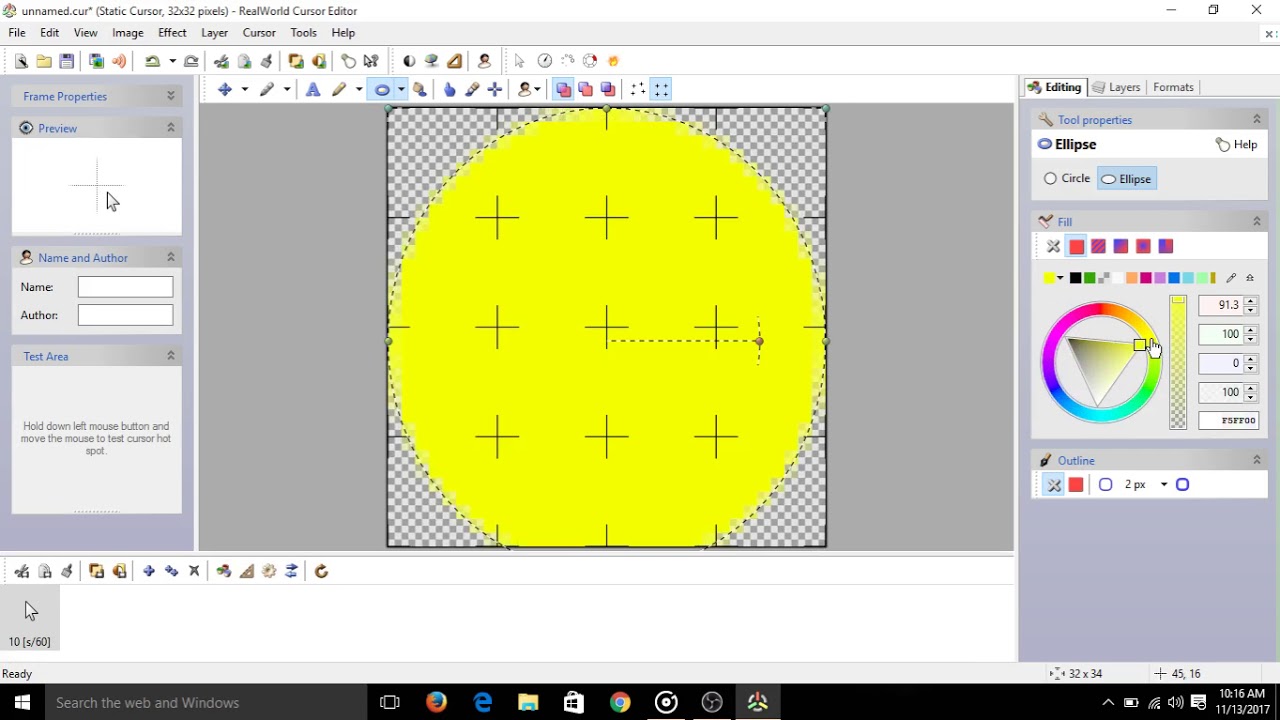This screenshot has width=1280, height=720.
Task: Save the cursor with the floppy disk icon
Action: 67,61
